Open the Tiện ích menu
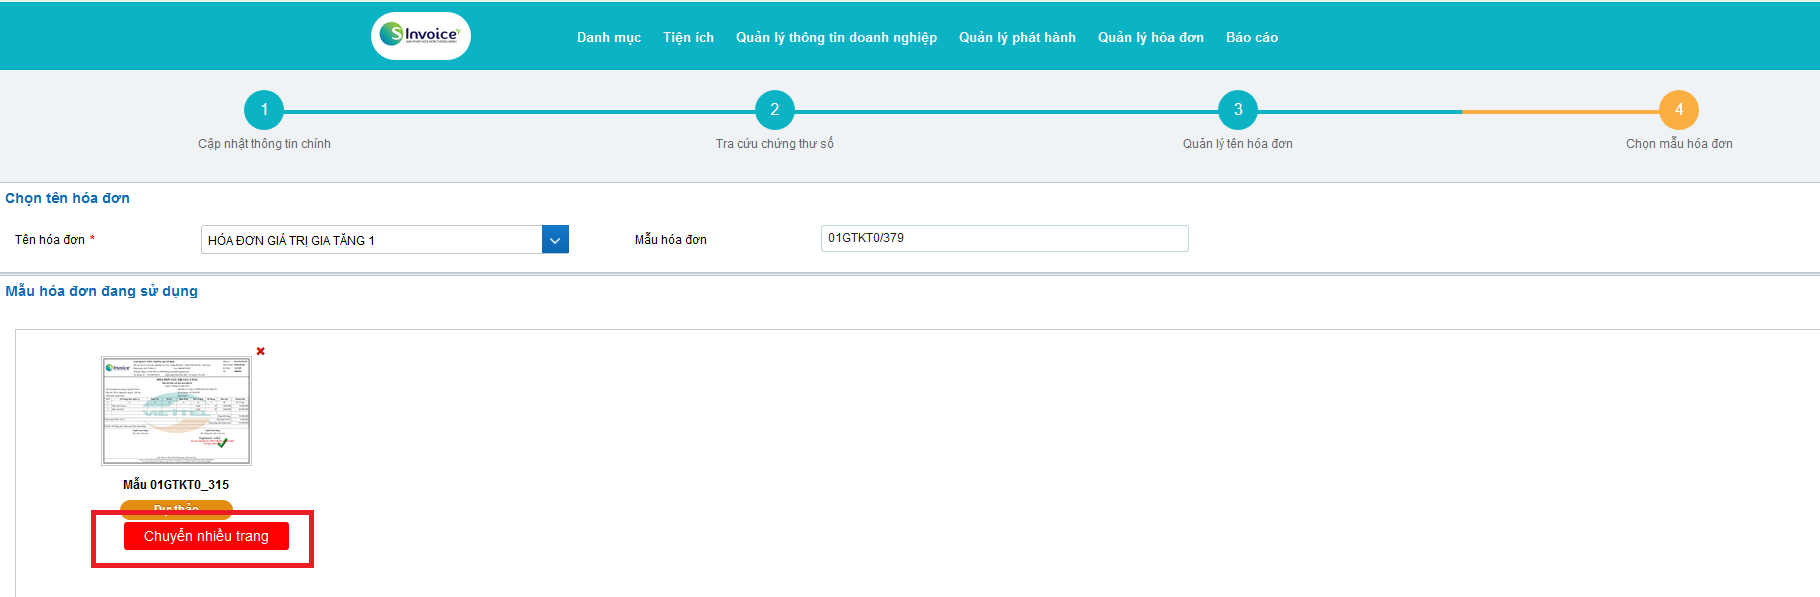 [x=688, y=38]
